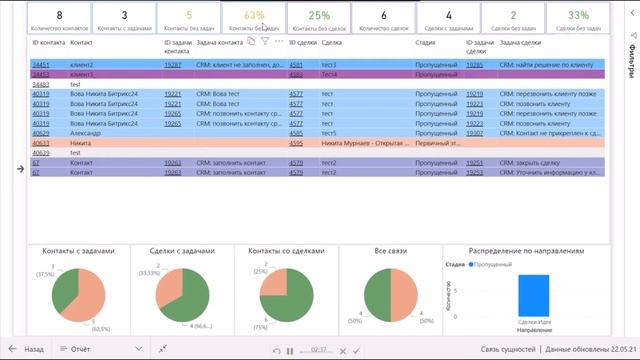Select the клиент2 contact cell
Viewport: 640px width, 360px height.
pos(82,64)
